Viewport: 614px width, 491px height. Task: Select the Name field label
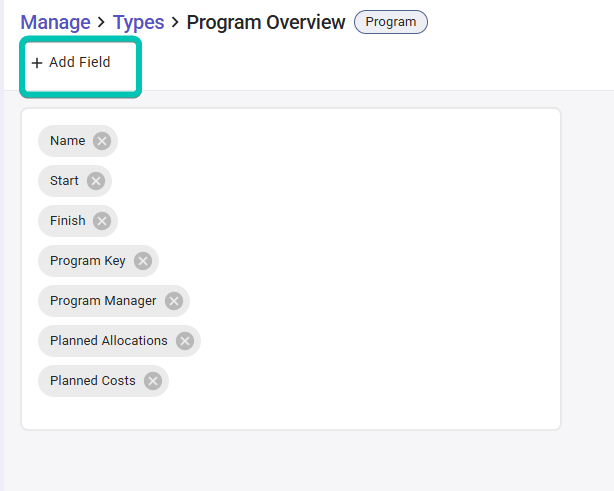pos(68,141)
